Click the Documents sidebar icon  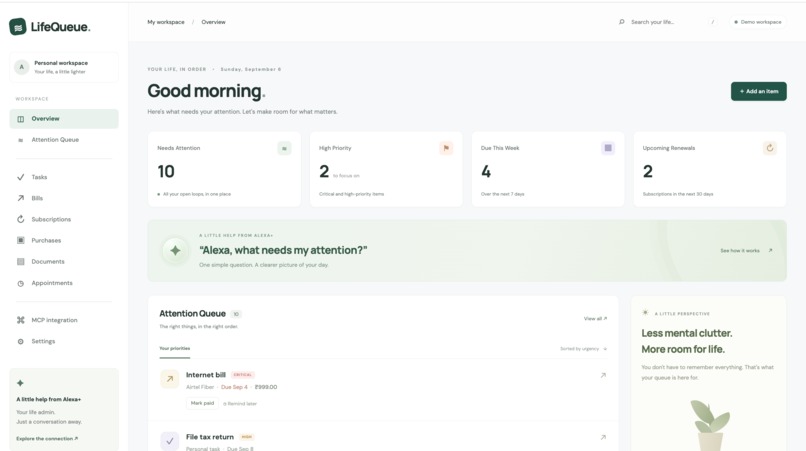(x=21, y=262)
